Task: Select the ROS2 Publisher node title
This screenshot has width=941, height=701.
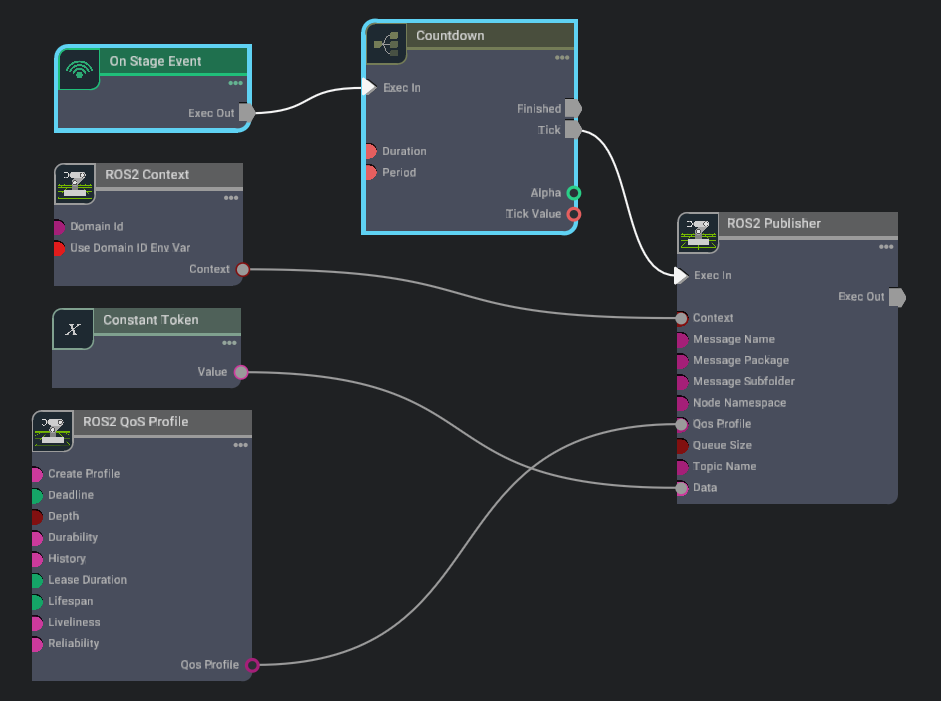Action: [x=773, y=224]
